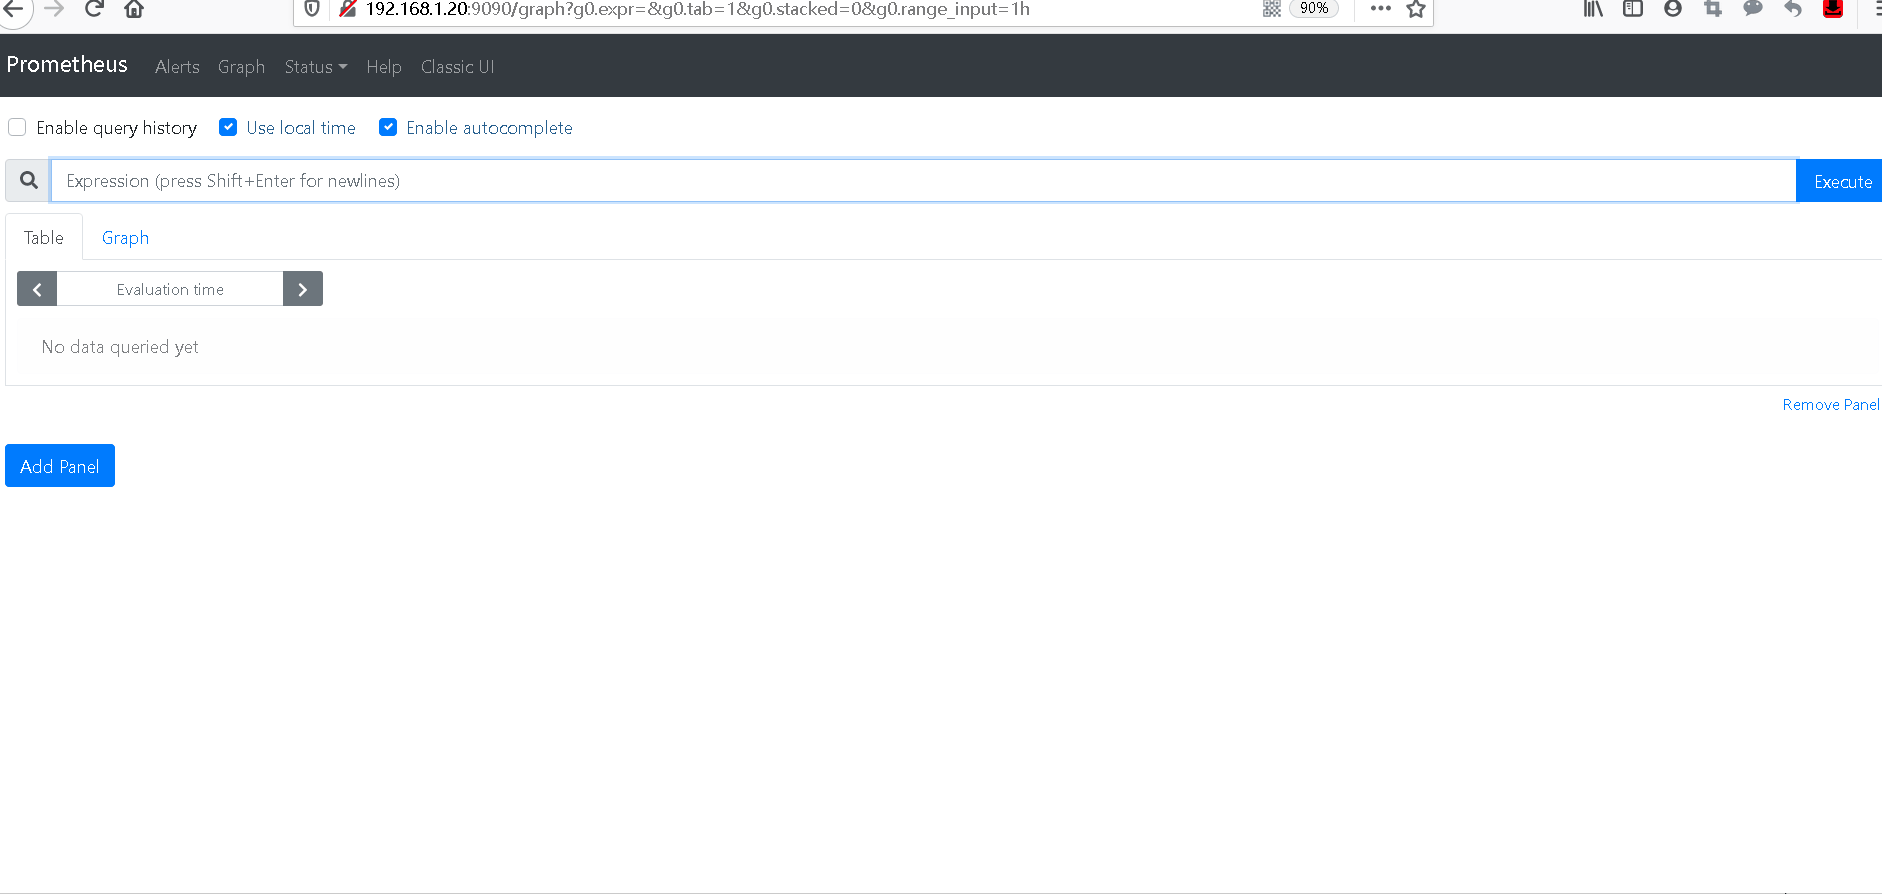Switch to Classic UI
Image resolution: width=1882 pixels, height=894 pixels.
(457, 67)
